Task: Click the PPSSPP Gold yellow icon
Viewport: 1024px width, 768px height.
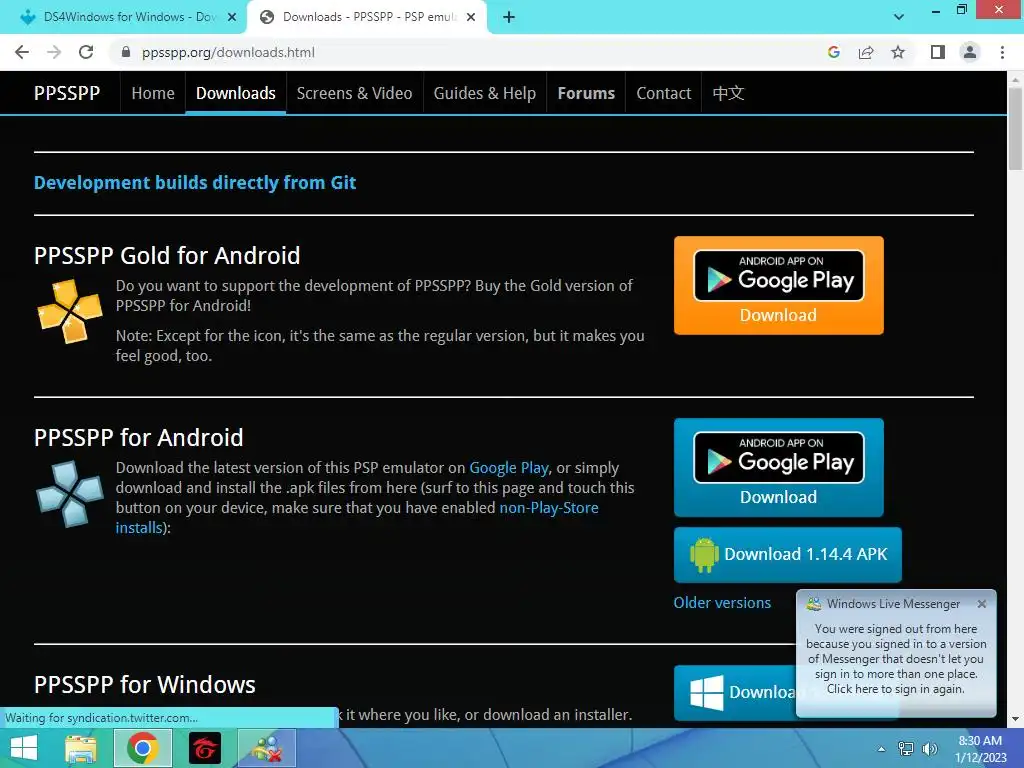Action: (x=69, y=311)
